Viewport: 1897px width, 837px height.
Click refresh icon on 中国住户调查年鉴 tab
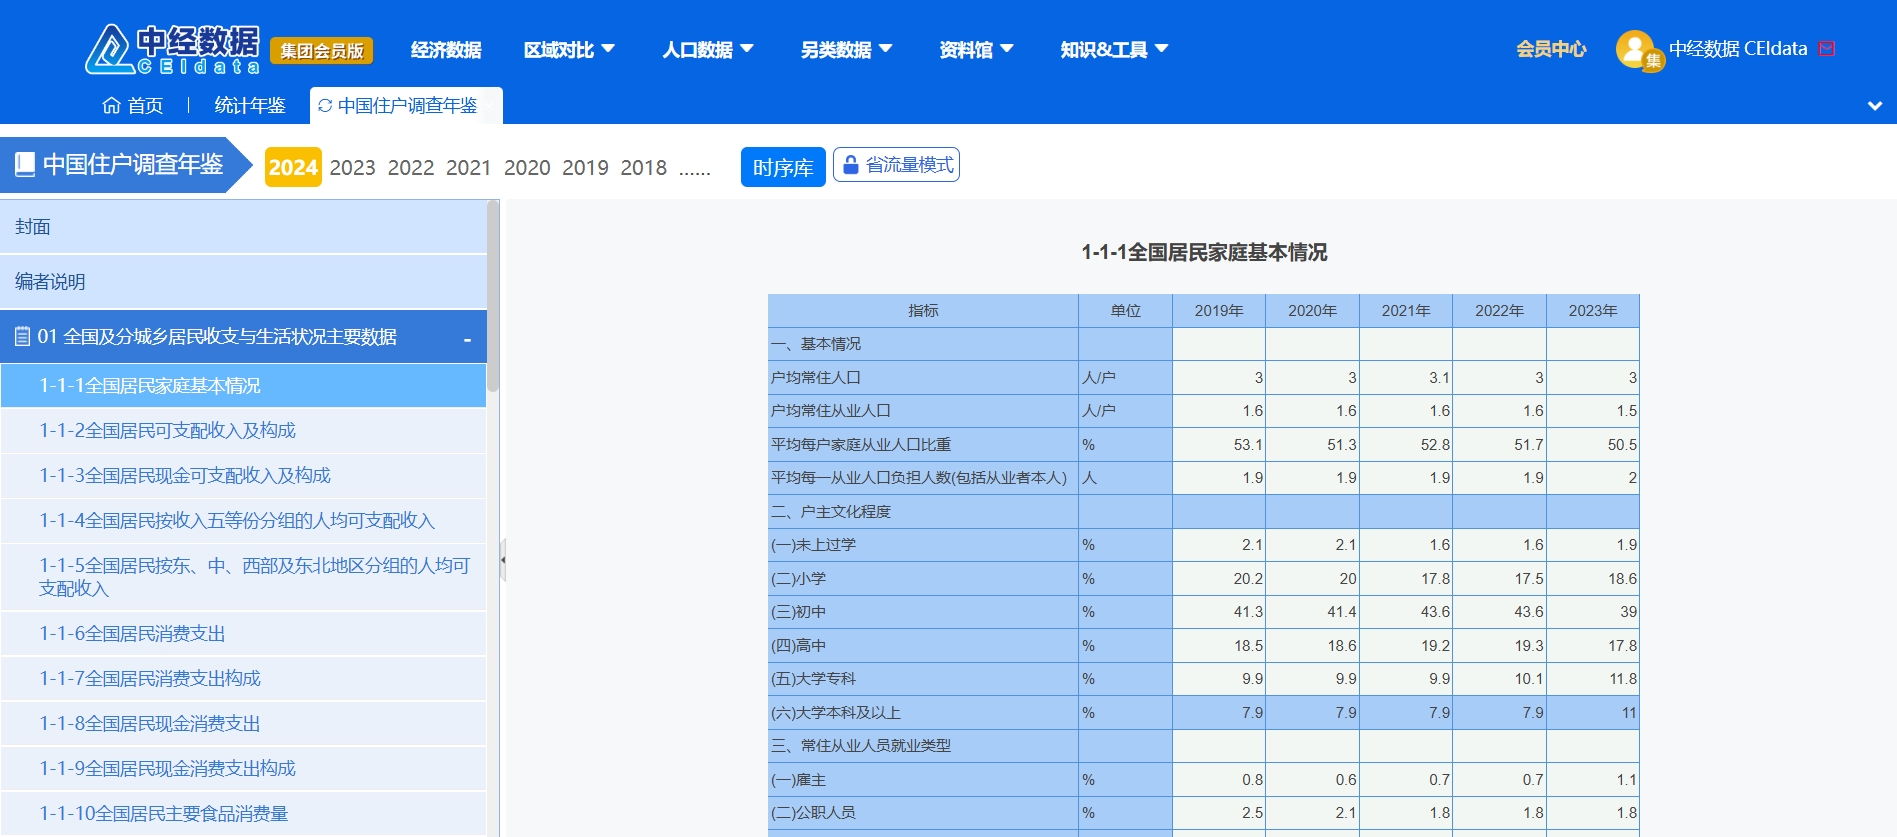coord(325,106)
